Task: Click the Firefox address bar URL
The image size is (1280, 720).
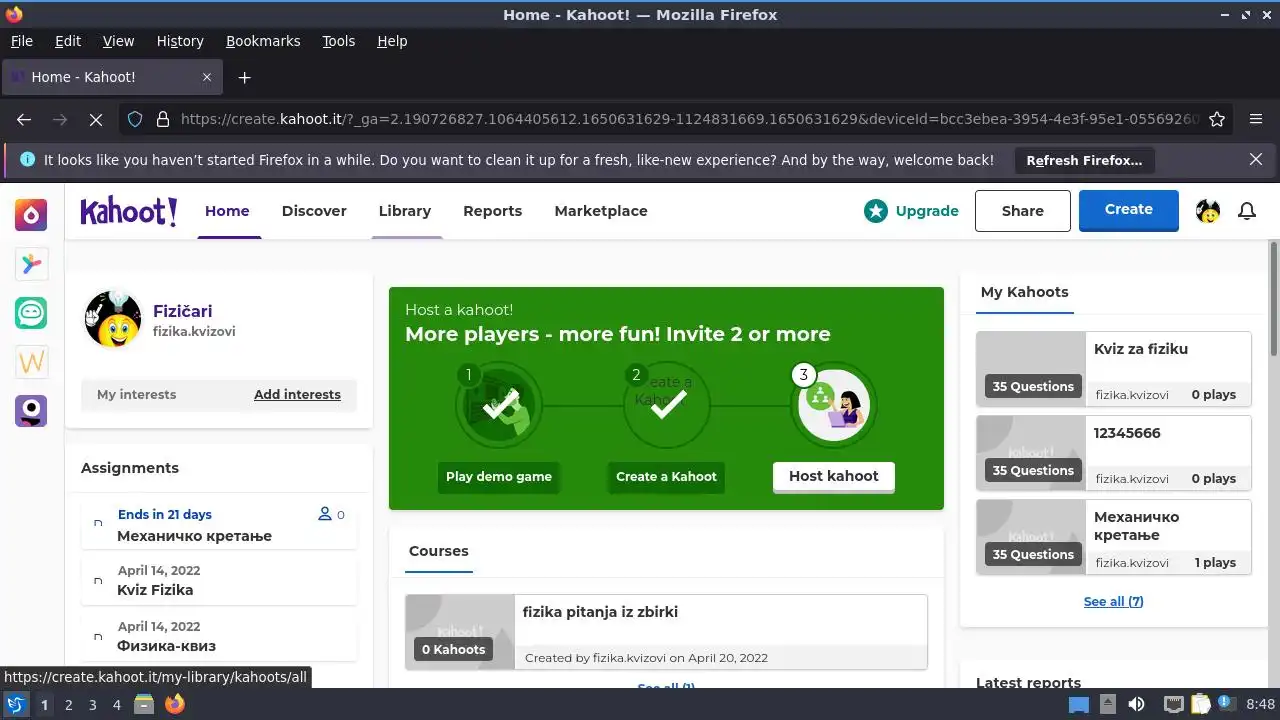Action: (x=689, y=119)
